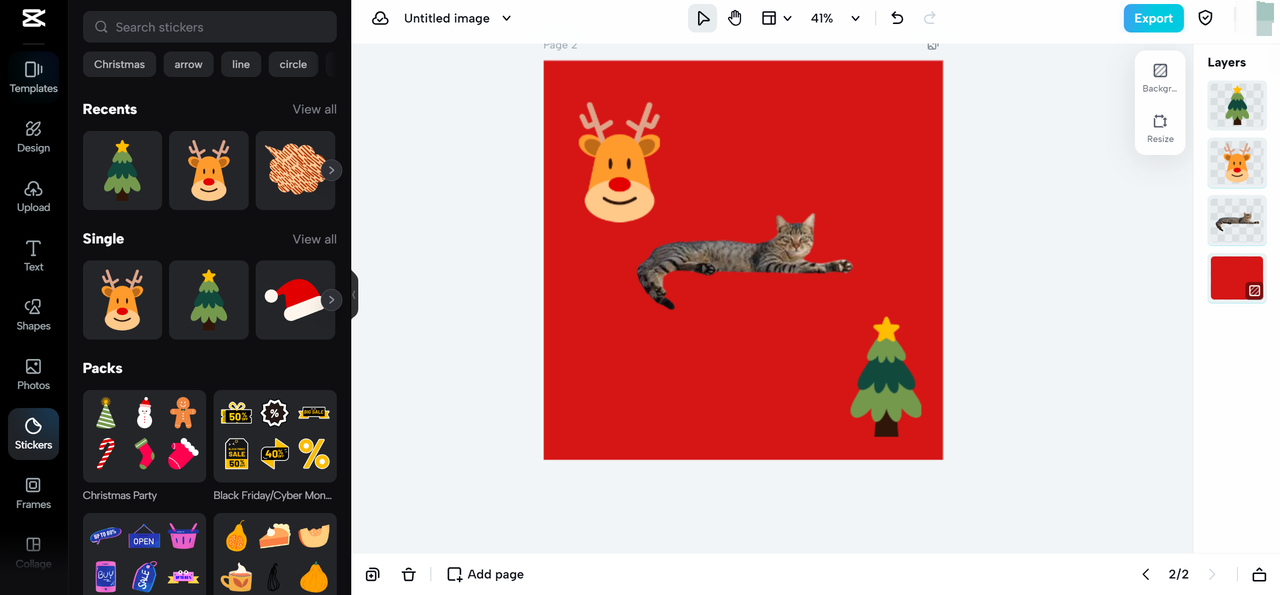1280x595 pixels.
Task: Select the Stickers sidebar tab
Action: pyautogui.click(x=33, y=434)
